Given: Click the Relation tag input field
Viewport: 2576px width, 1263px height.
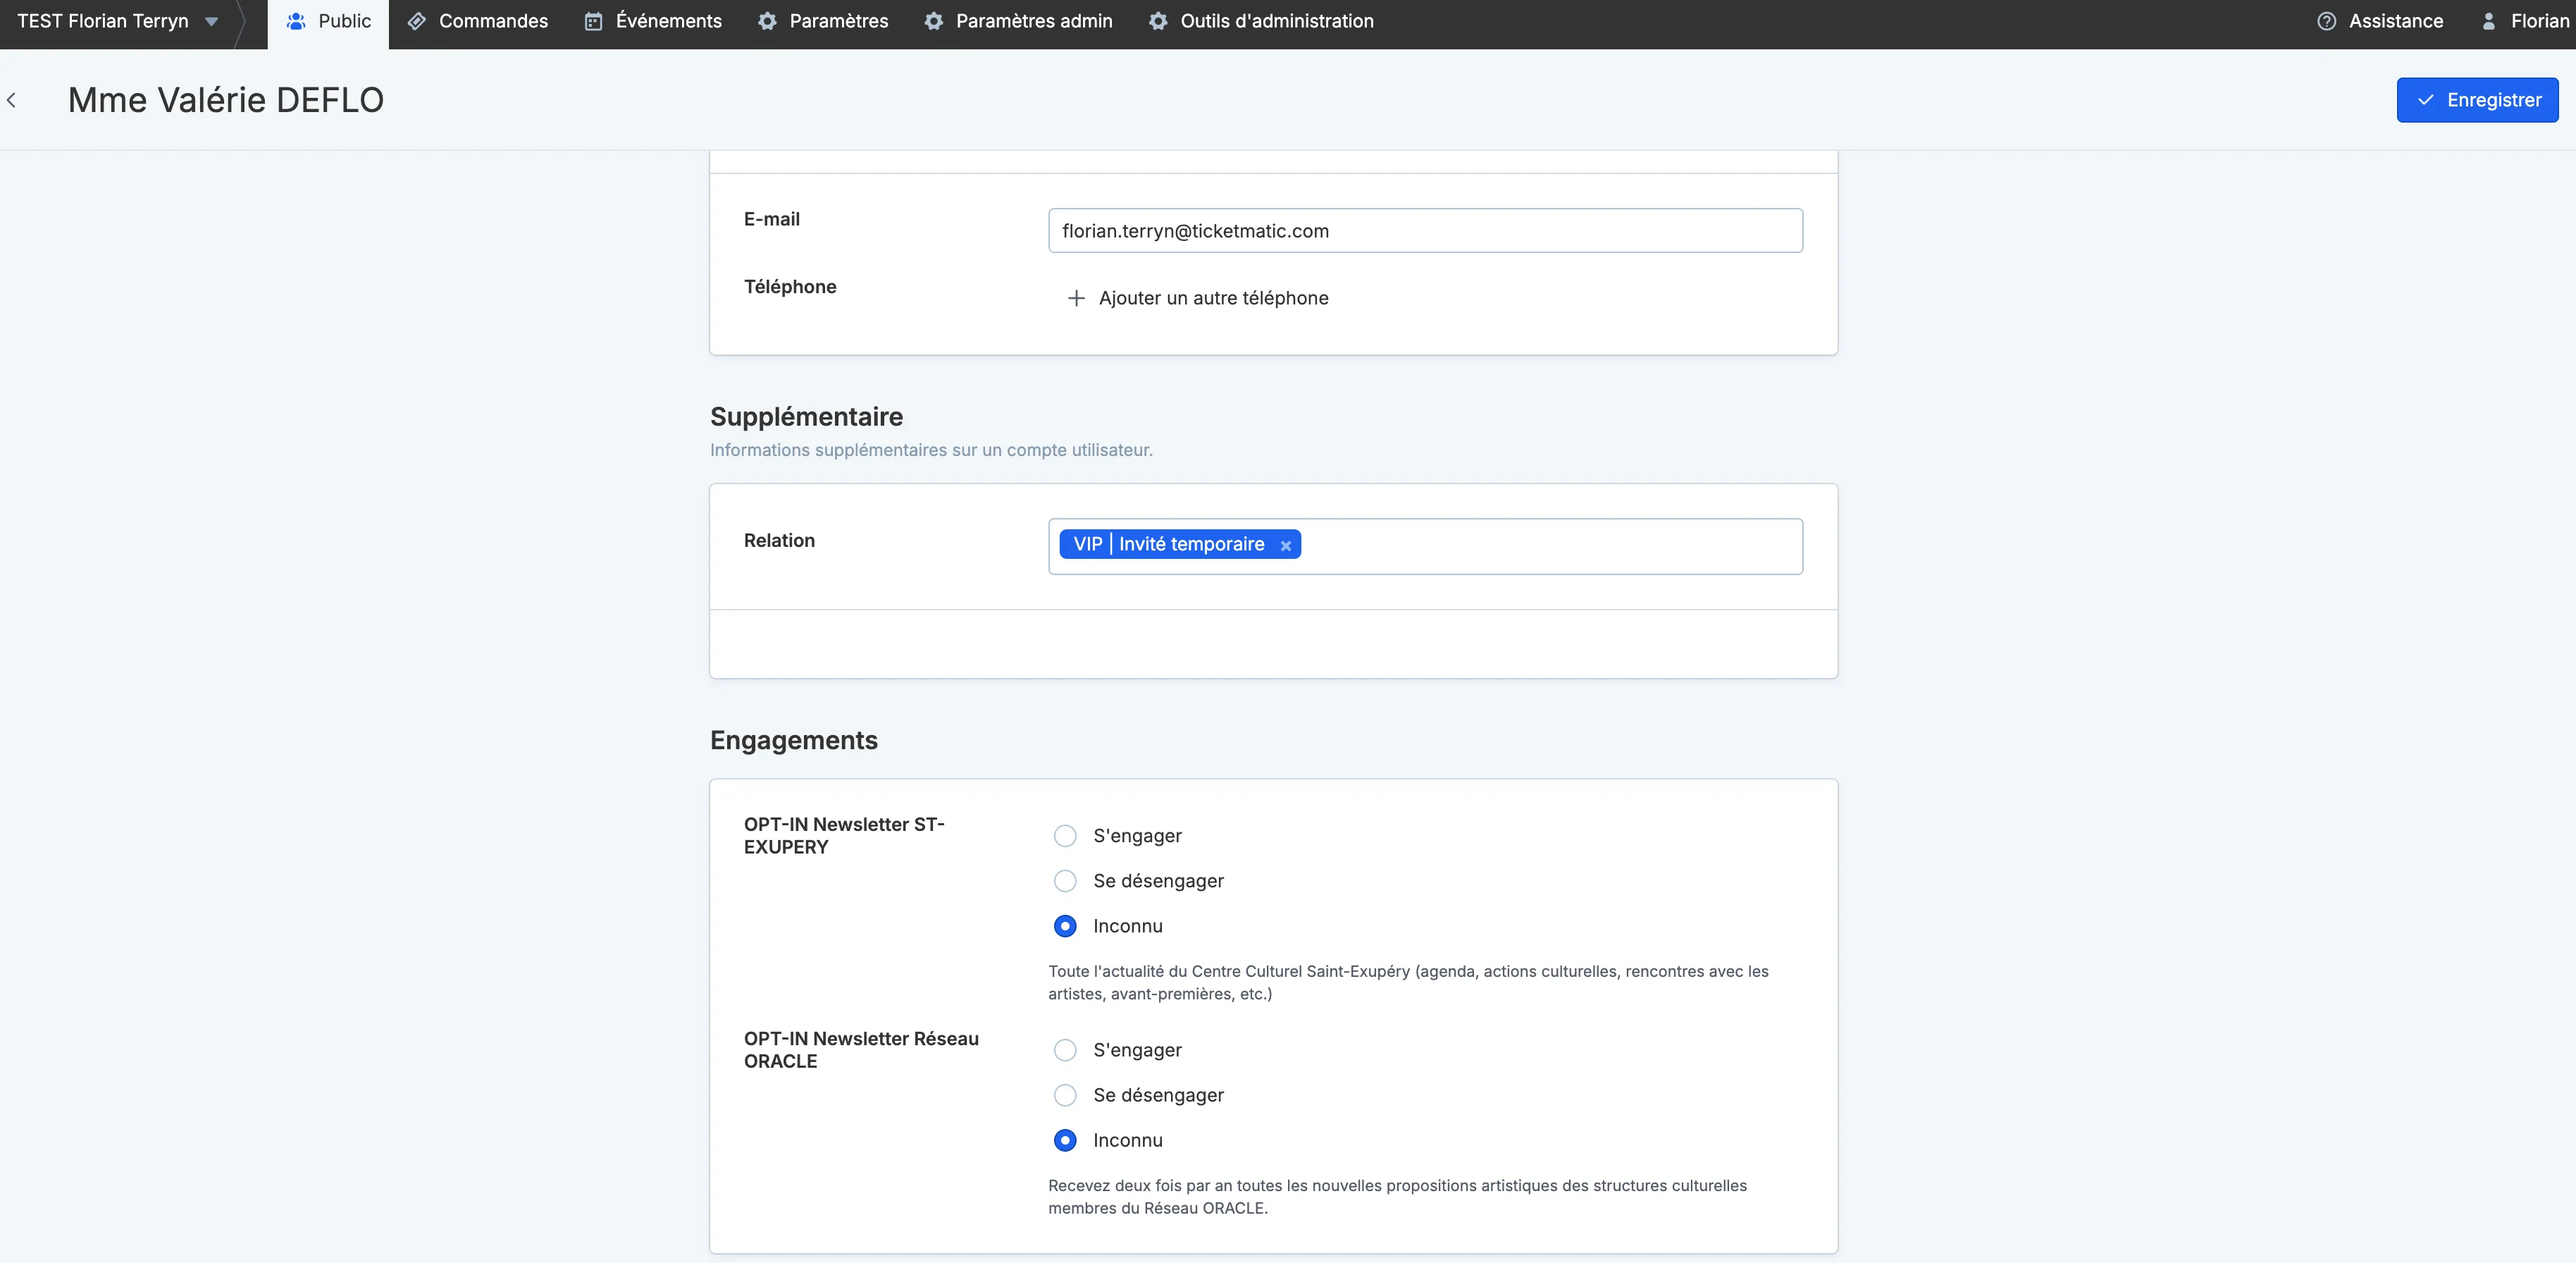Looking at the screenshot, I should pyautogui.click(x=1425, y=546).
